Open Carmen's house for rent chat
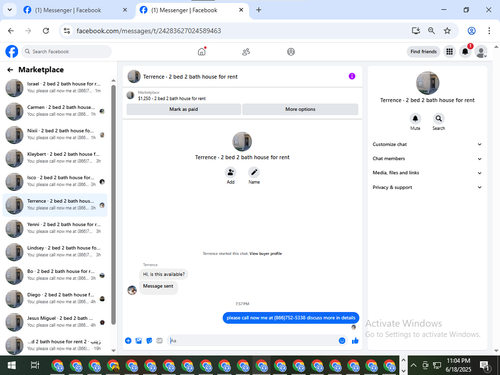Image resolution: width=500 pixels, height=375 pixels. 55,111
